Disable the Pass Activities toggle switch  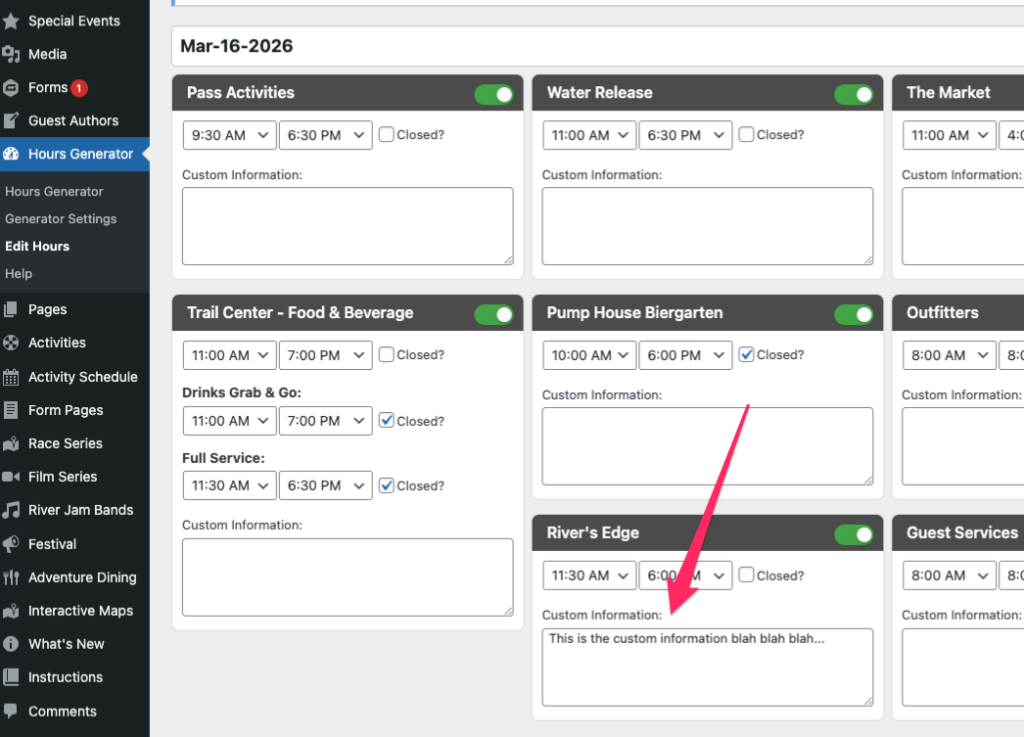494,94
